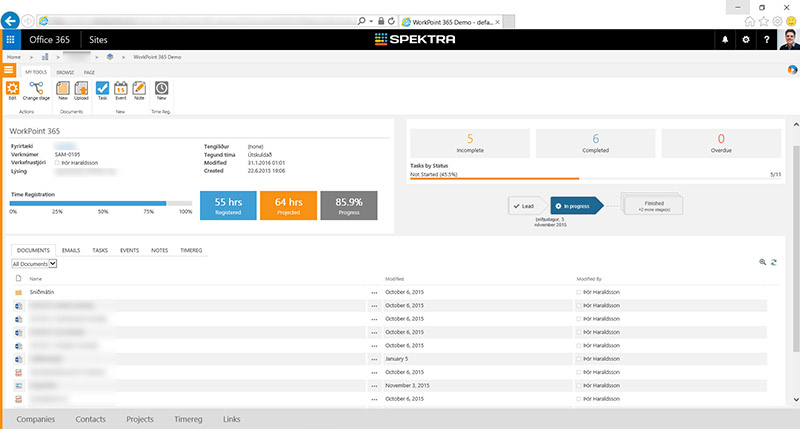Open the browser search dropdown arrow

(x=371, y=21)
